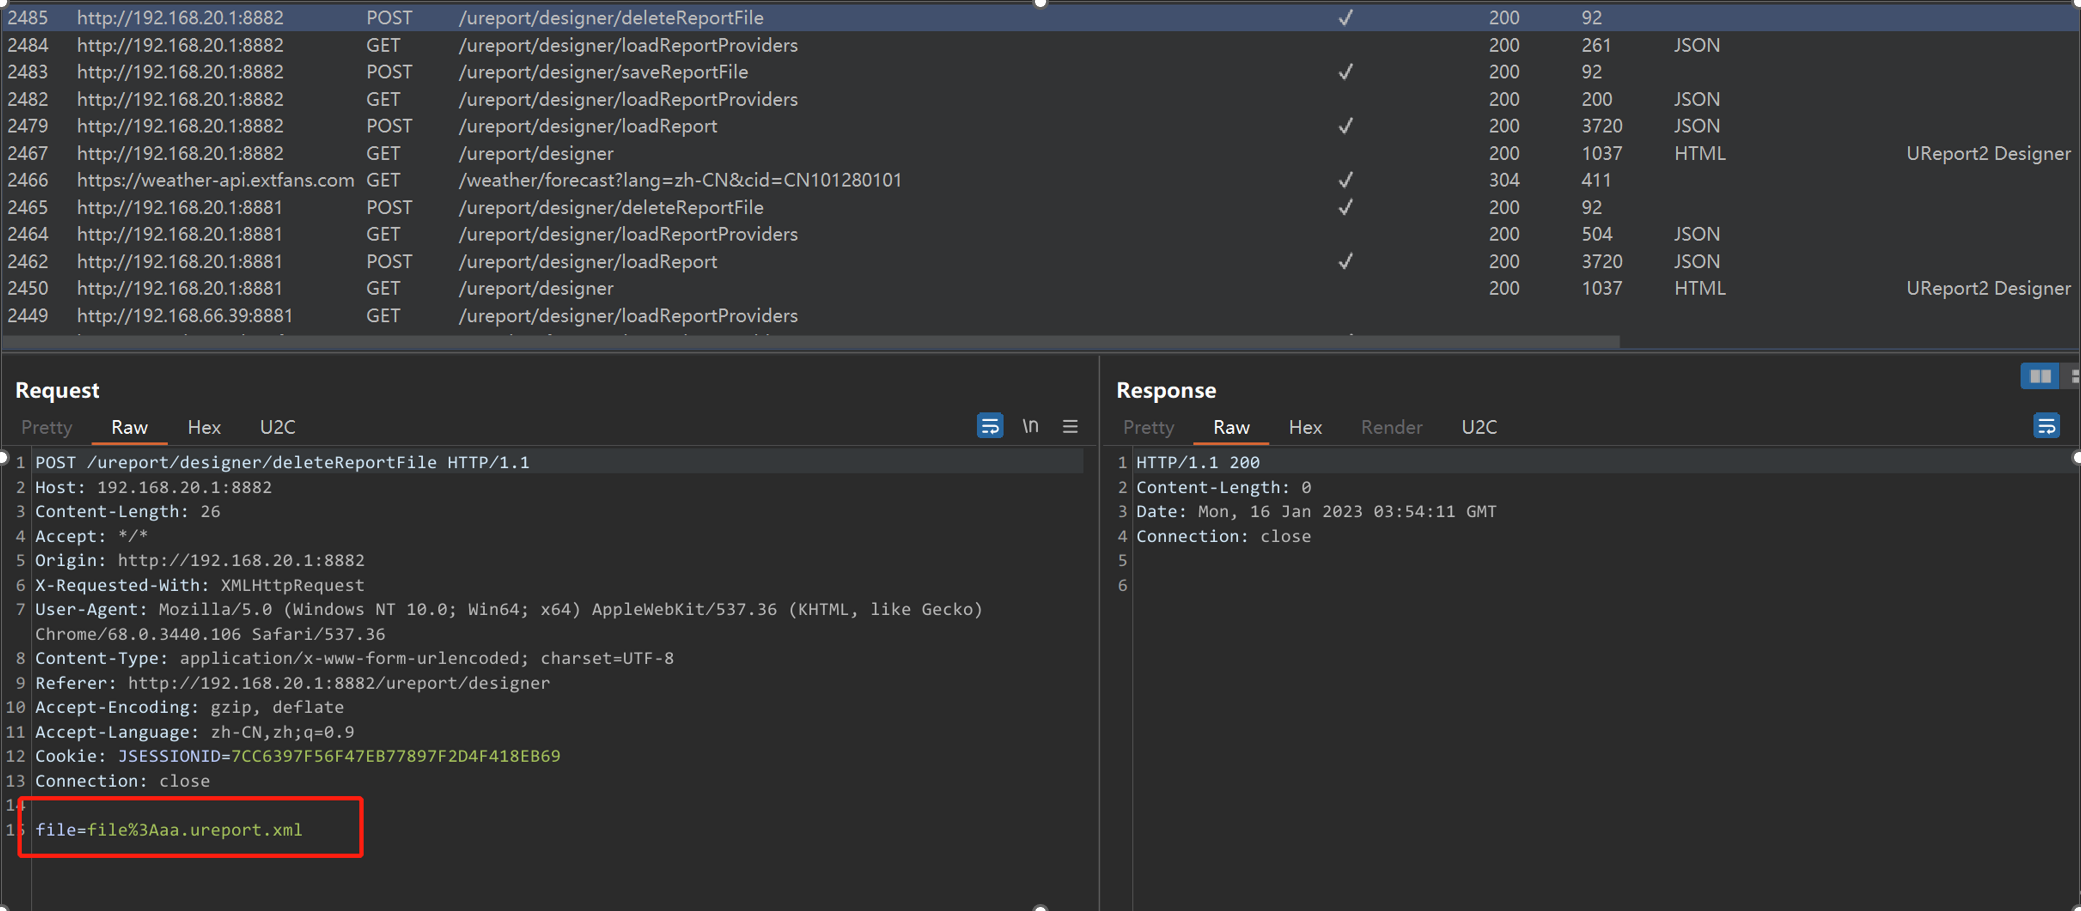This screenshot has width=2081, height=911.
Task: Click the Content-Type header in Request
Action: [x=354, y=658]
